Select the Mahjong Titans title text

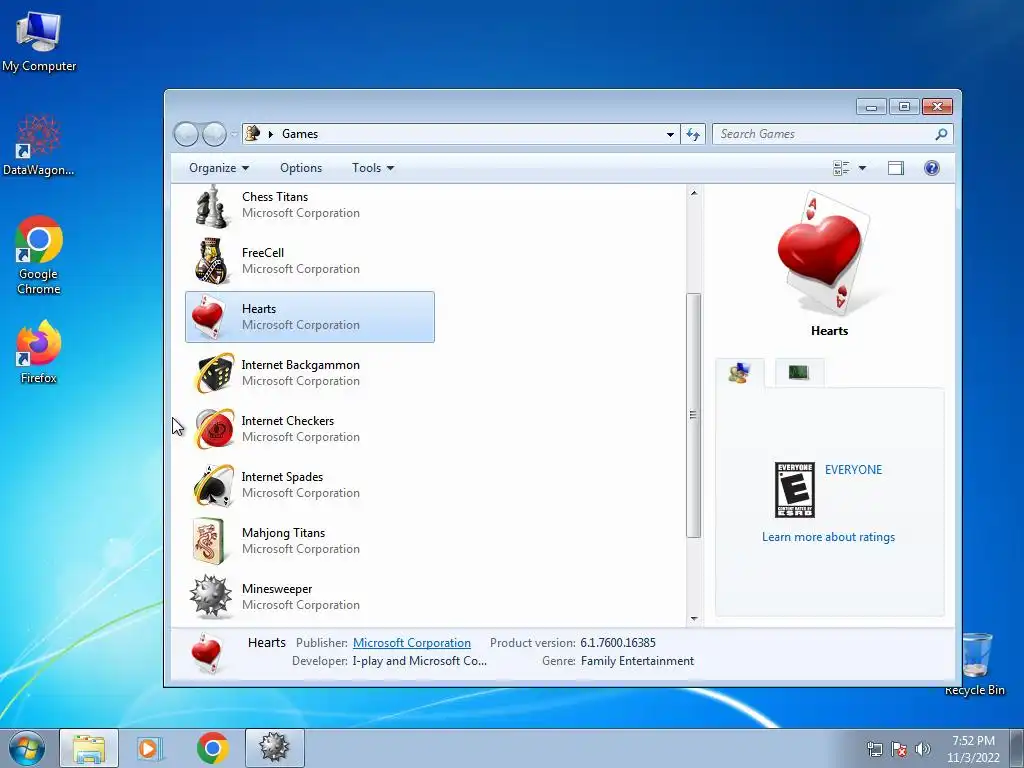[283, 533]
